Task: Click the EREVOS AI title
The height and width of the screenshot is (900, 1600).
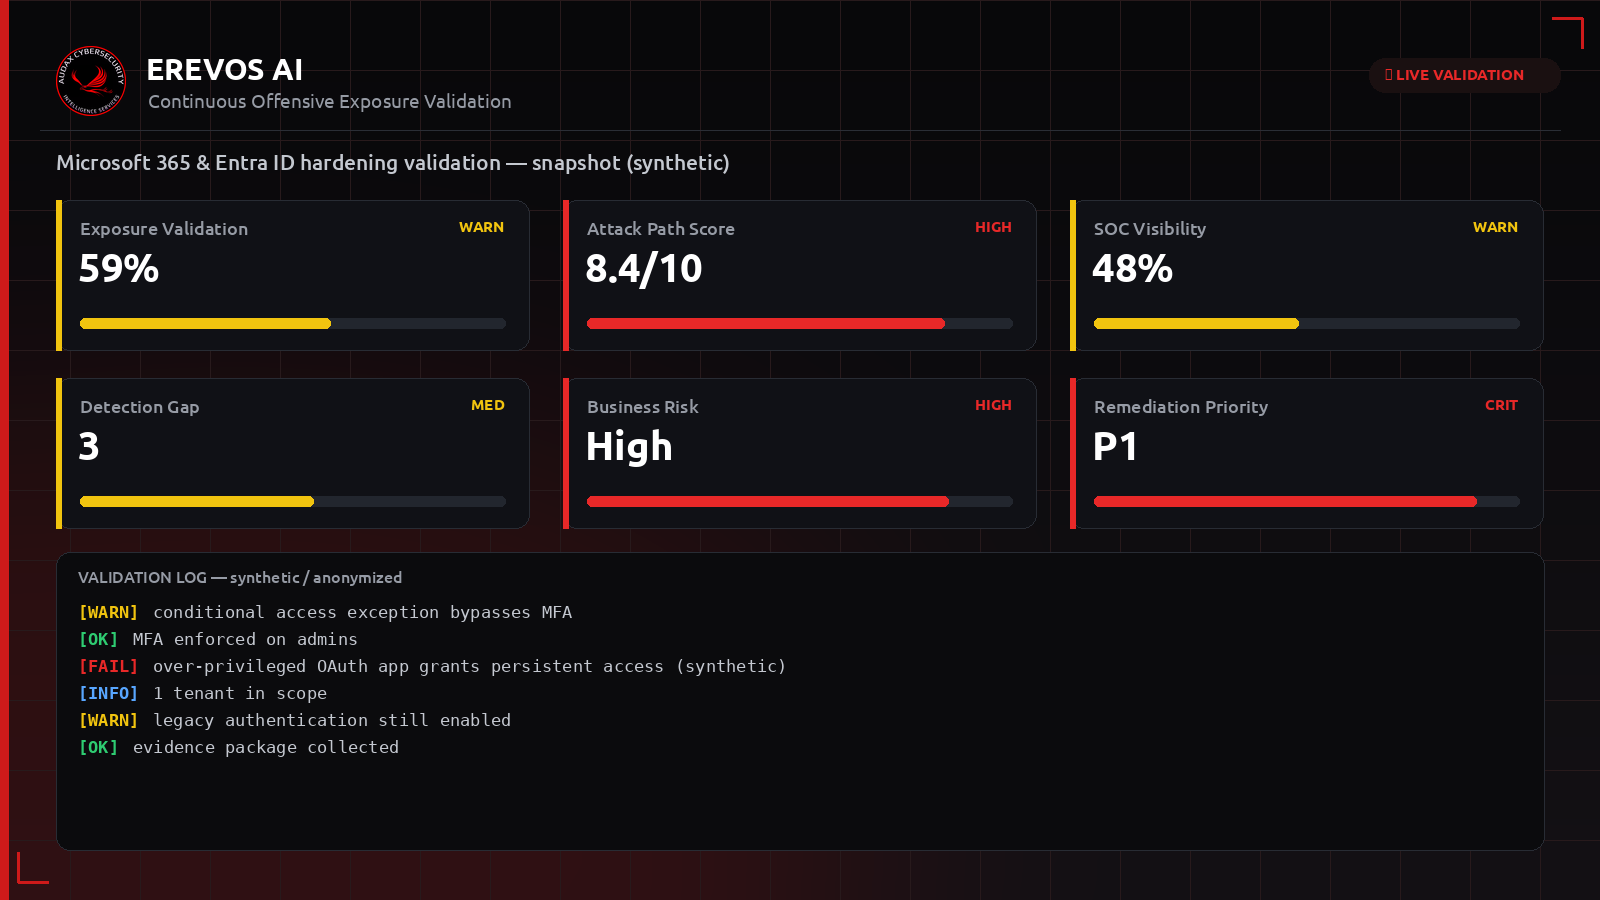Action: [x=225, y=70]
